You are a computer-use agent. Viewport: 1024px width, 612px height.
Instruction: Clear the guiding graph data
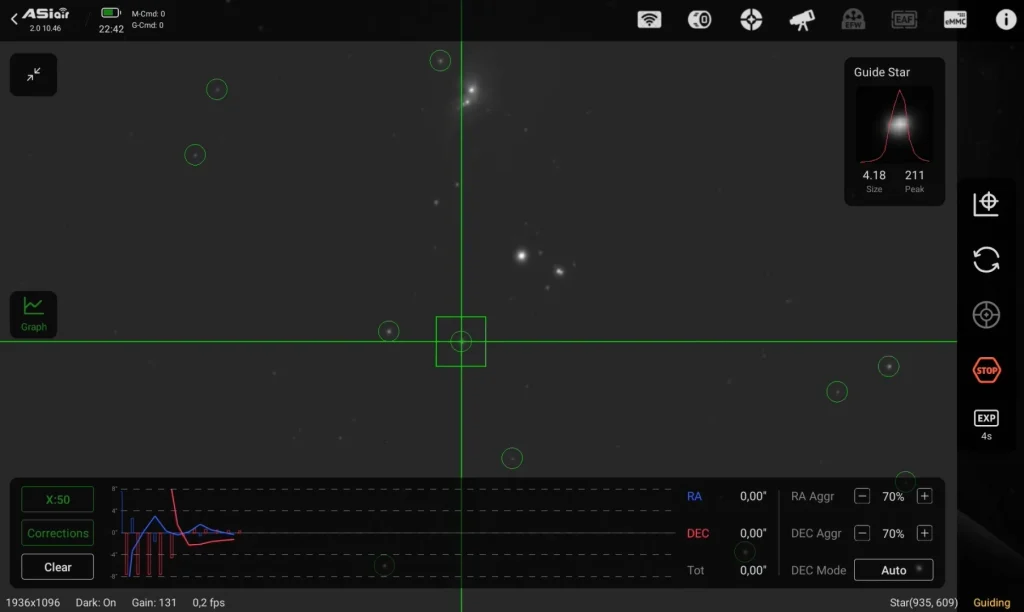point(58,567)
